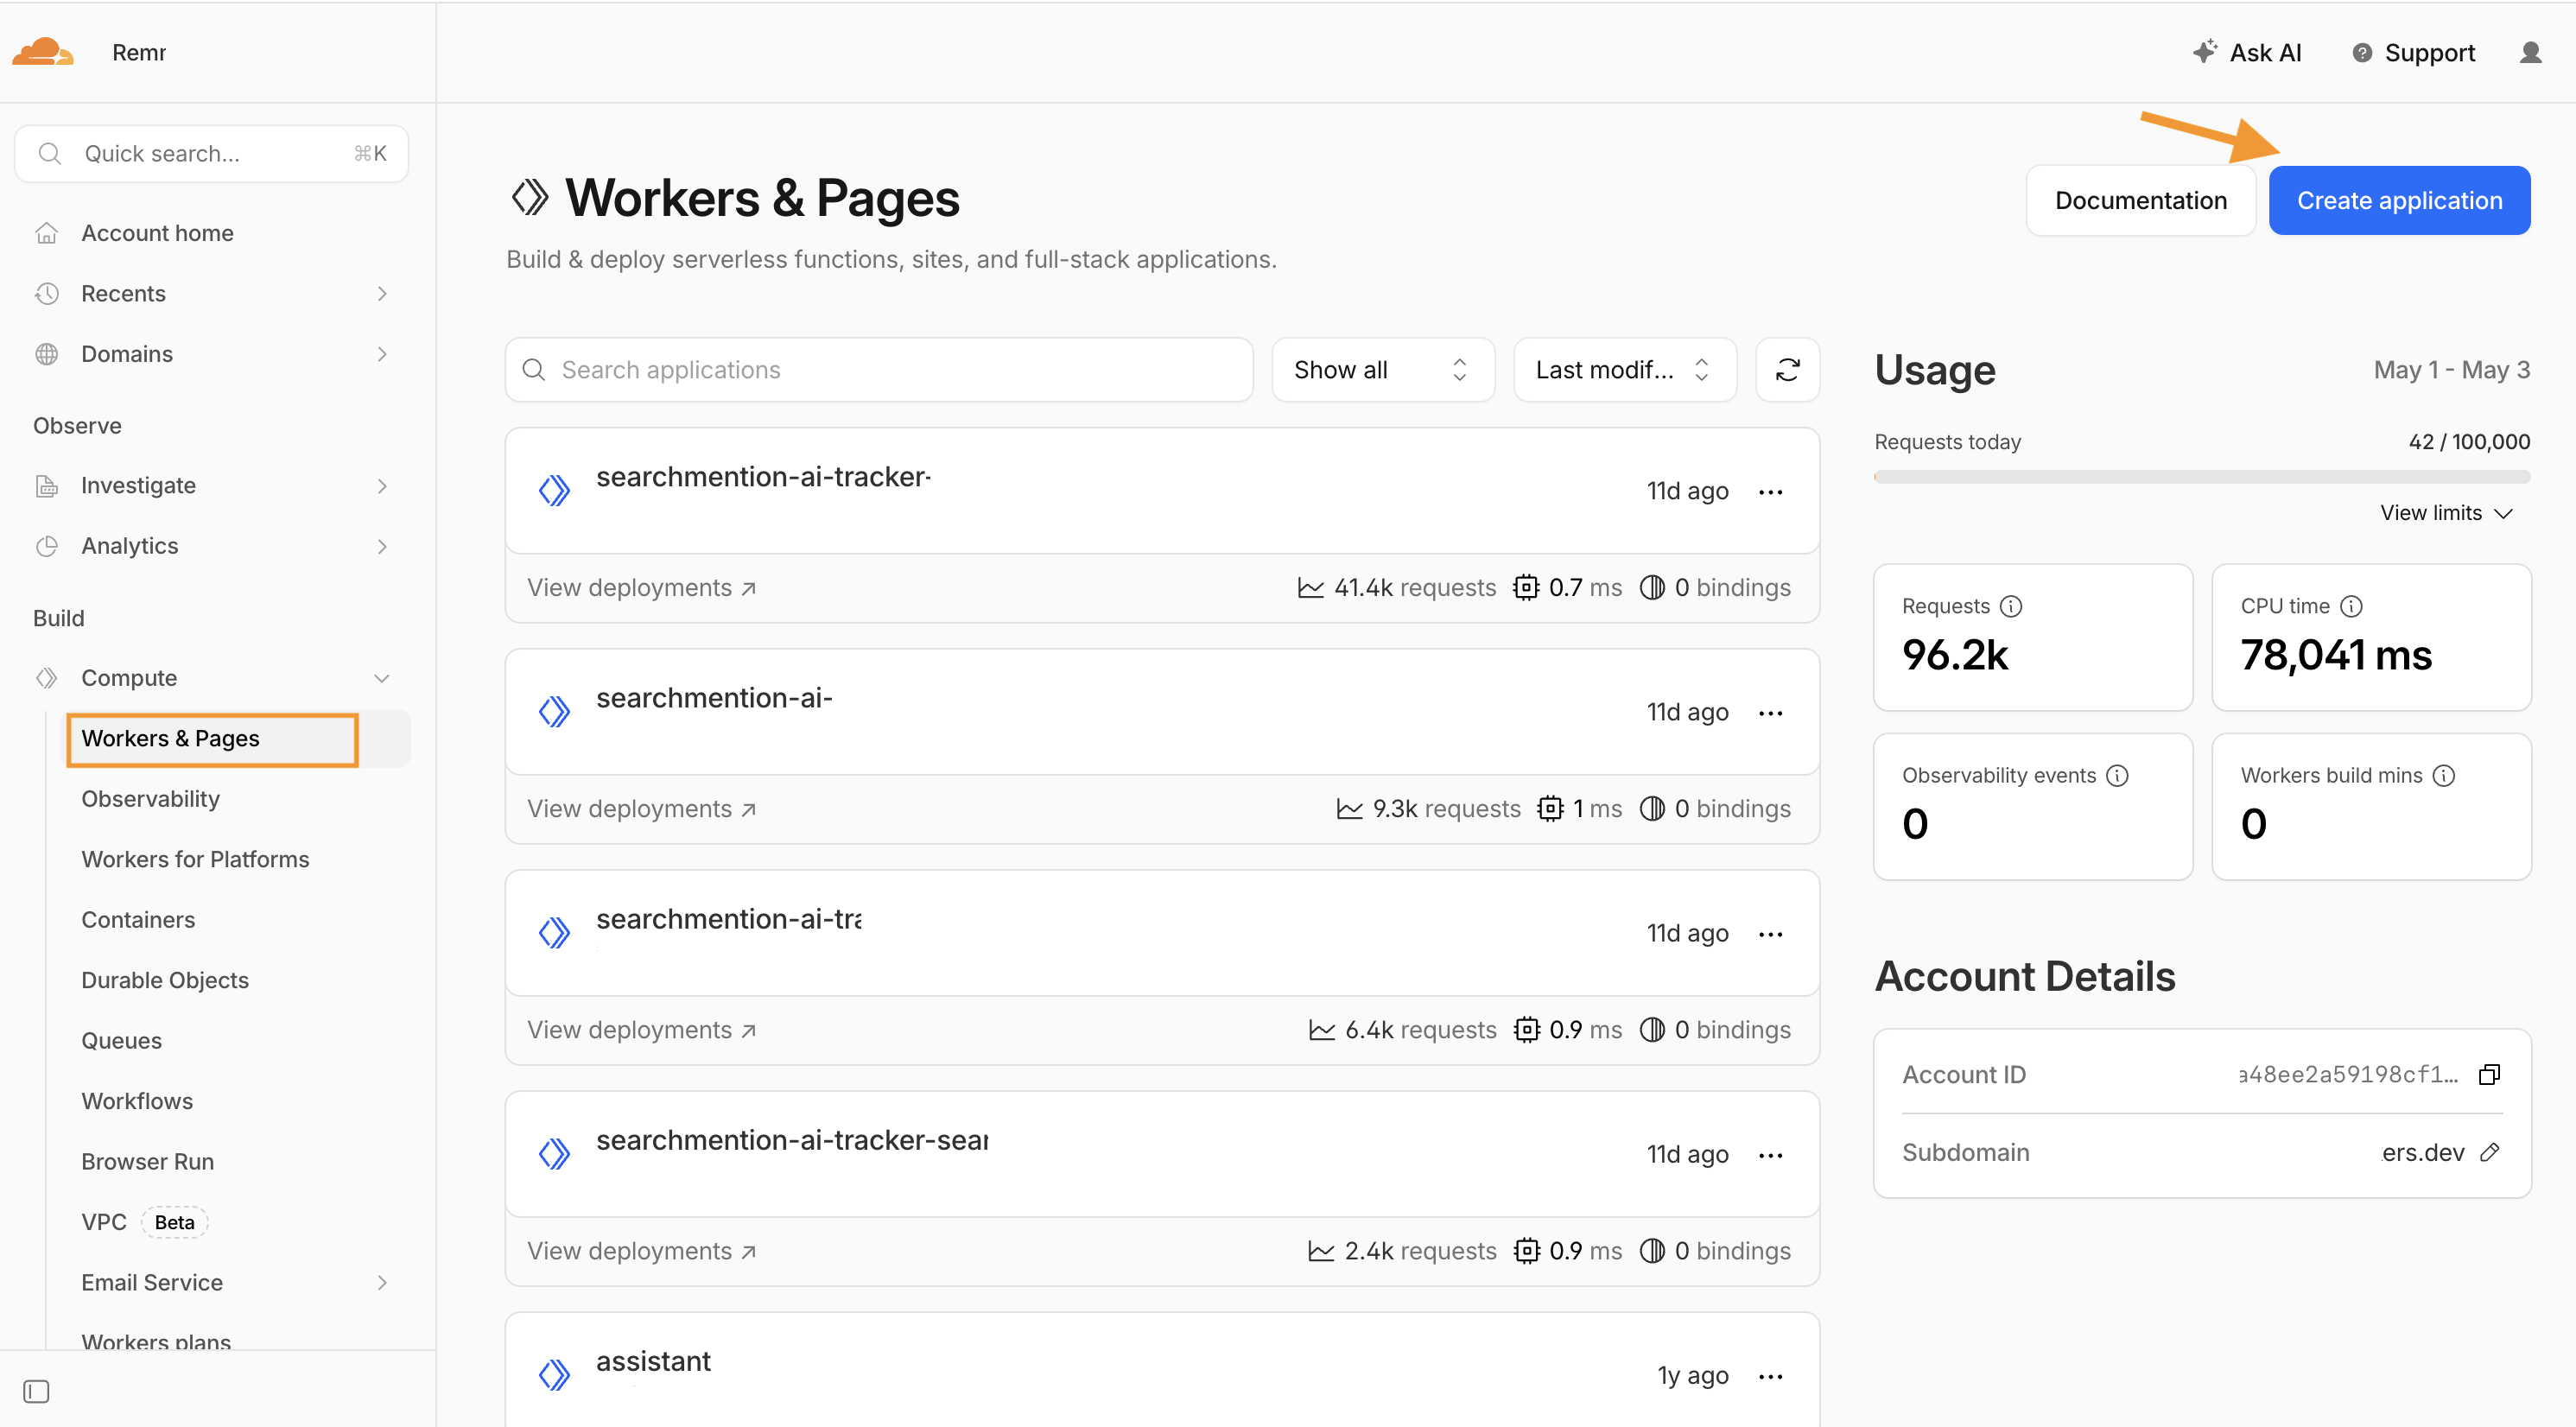Image resolution: width=2576 pixels, height=1427 pixels.
Task: Click the Domains globe icon
Action: pyautogui.click(x=46, y=354)
